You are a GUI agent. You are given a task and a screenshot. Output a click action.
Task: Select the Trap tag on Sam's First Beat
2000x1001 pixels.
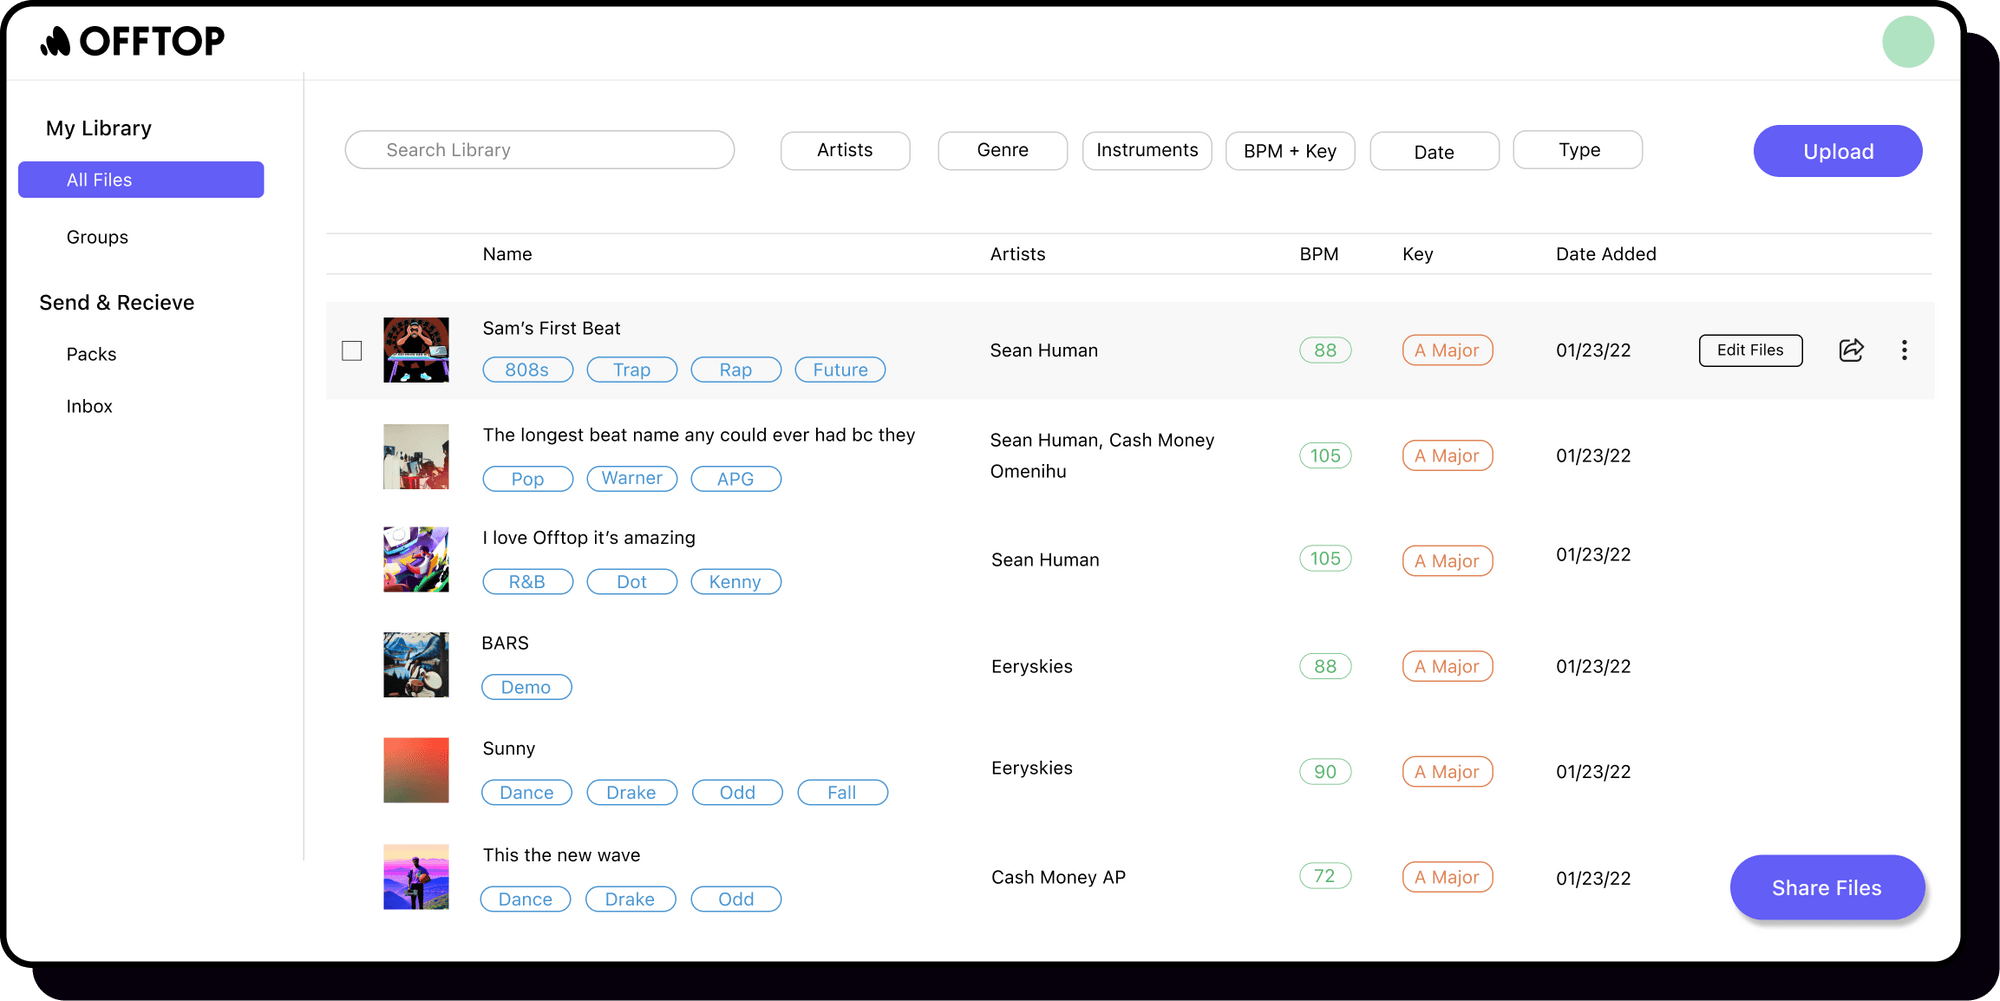click(x=632, y=369)
